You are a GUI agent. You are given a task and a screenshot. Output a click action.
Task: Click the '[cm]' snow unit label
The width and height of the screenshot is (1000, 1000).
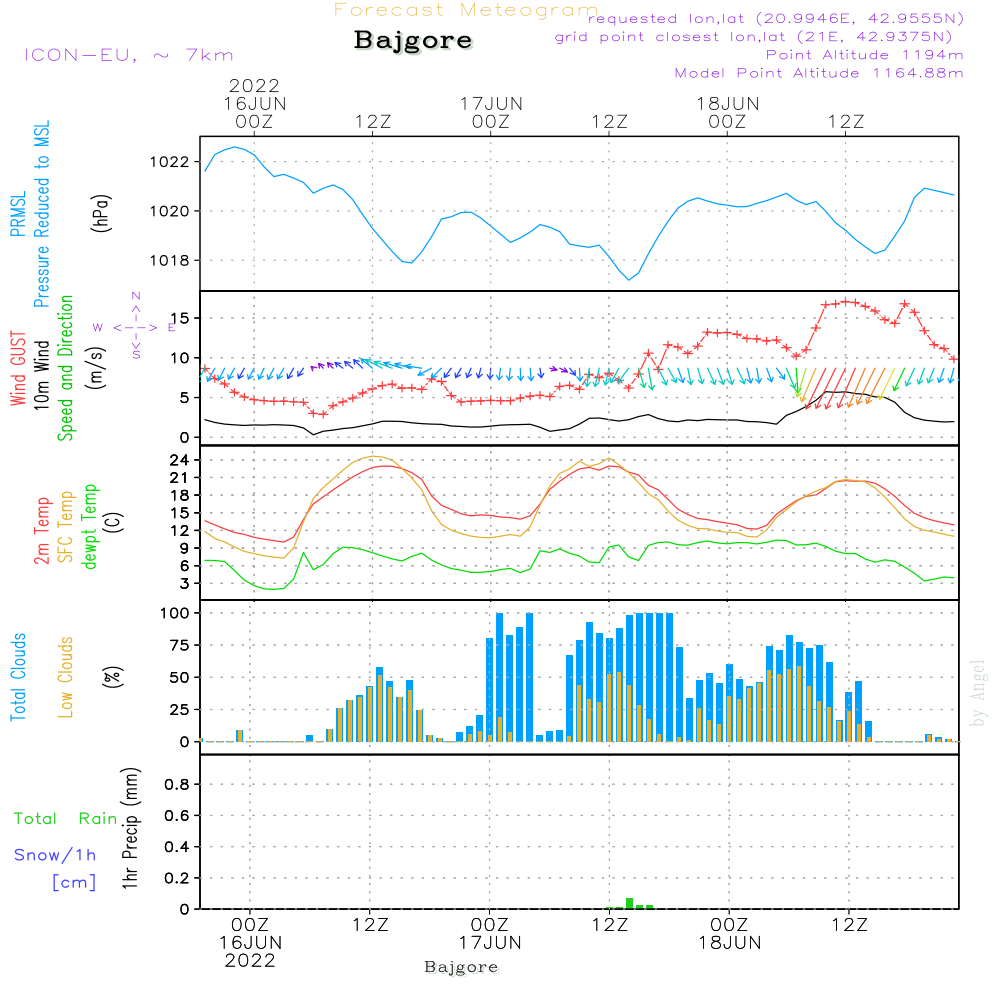74,883
